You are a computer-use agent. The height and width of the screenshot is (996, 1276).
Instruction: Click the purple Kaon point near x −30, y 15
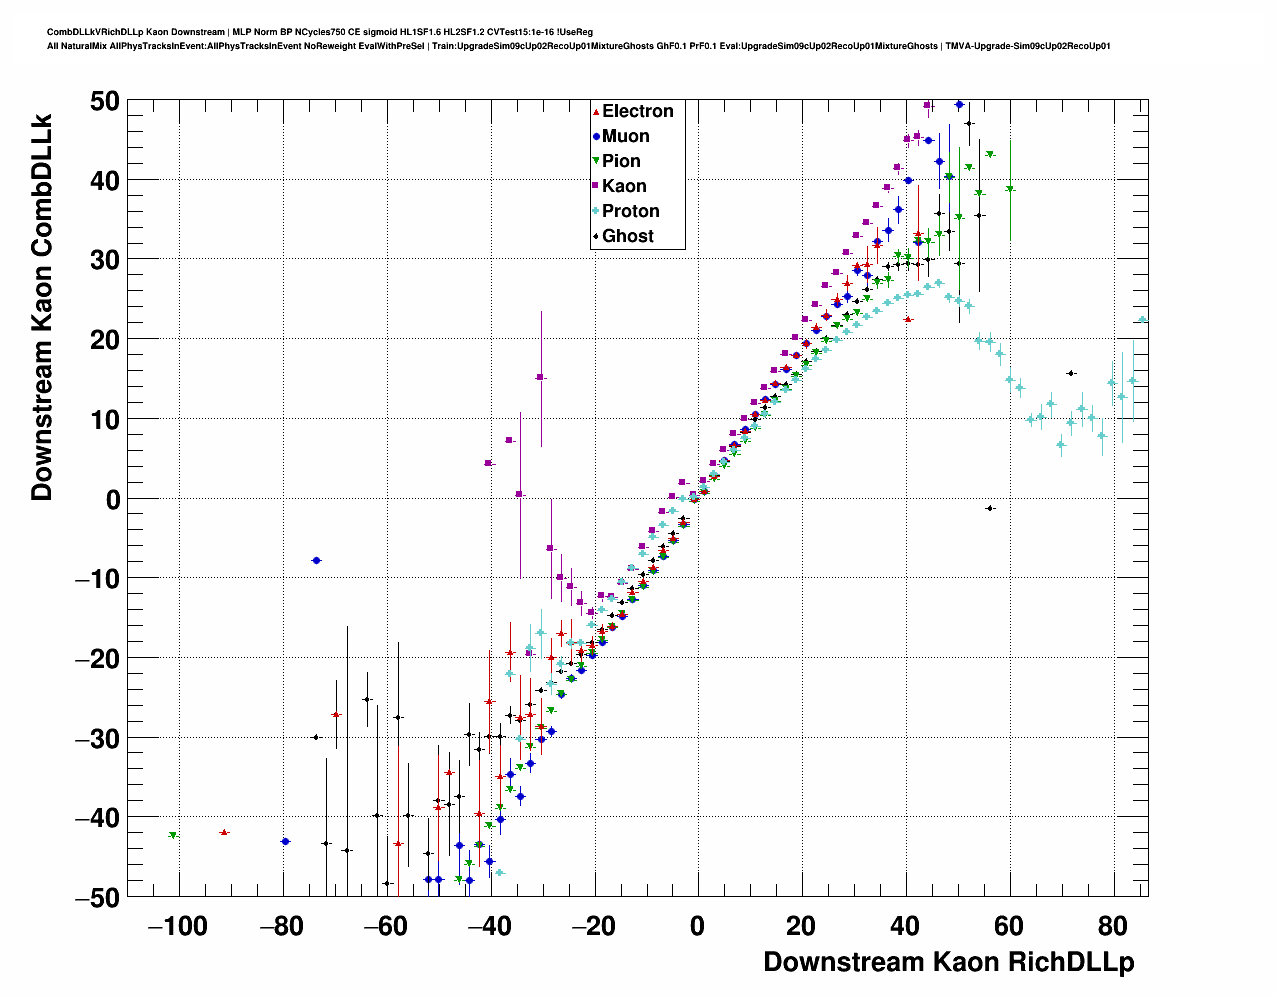point(540,377)
